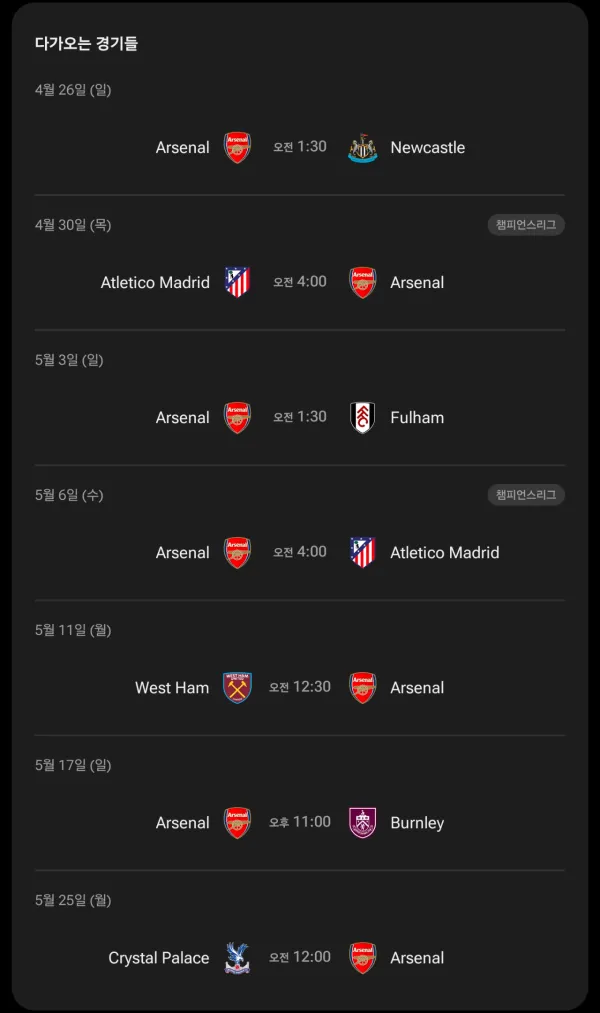Click Arsenal crest in the Burnley match
The width and height of the screenshot is (600, 1013).
[237, 823]
